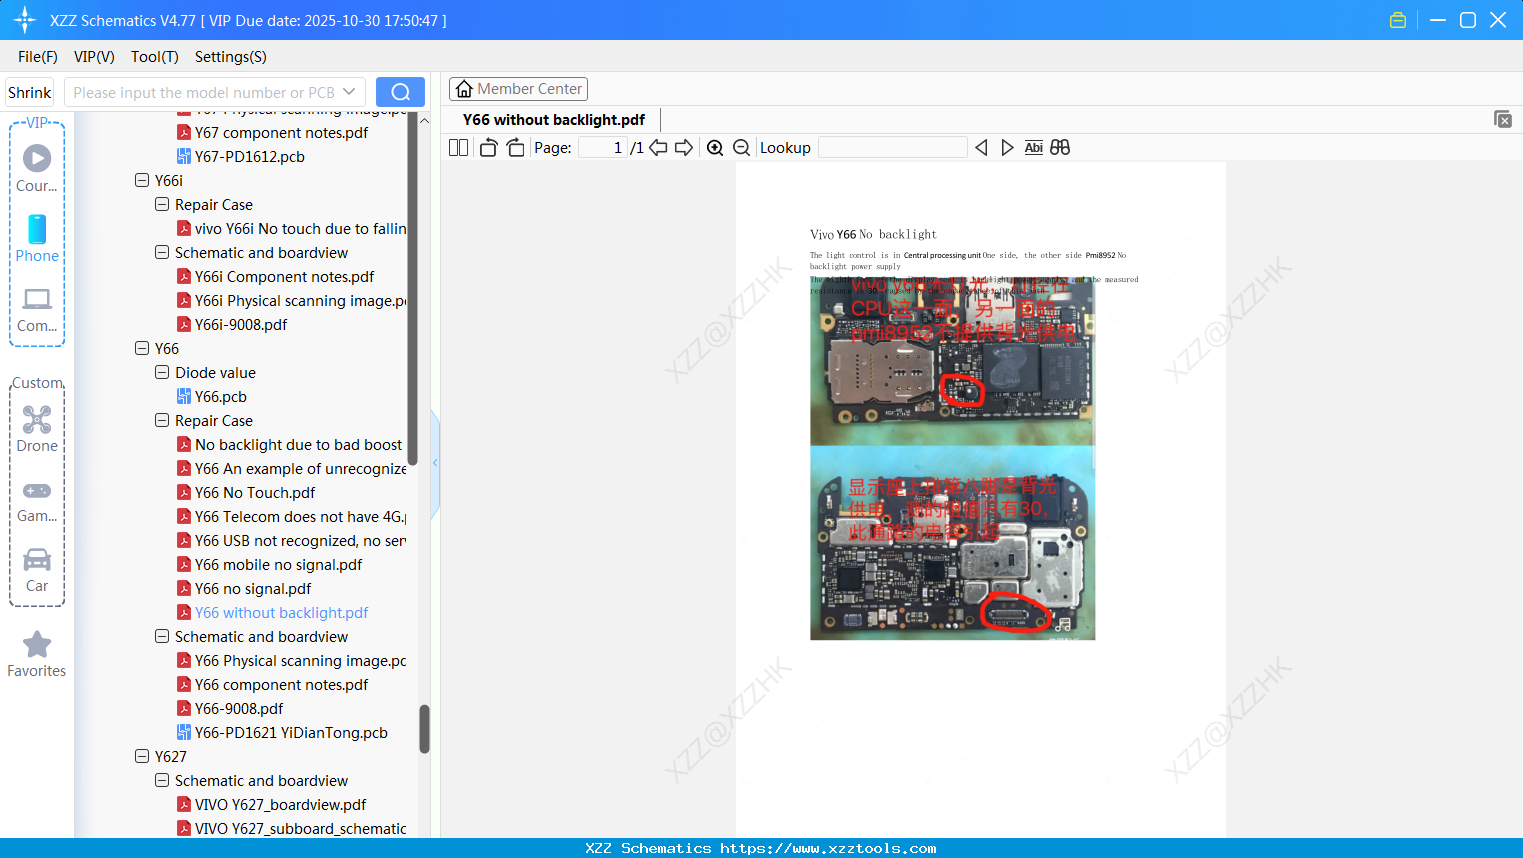
Task: Click the Page number field
Action: tap(602, 148)
